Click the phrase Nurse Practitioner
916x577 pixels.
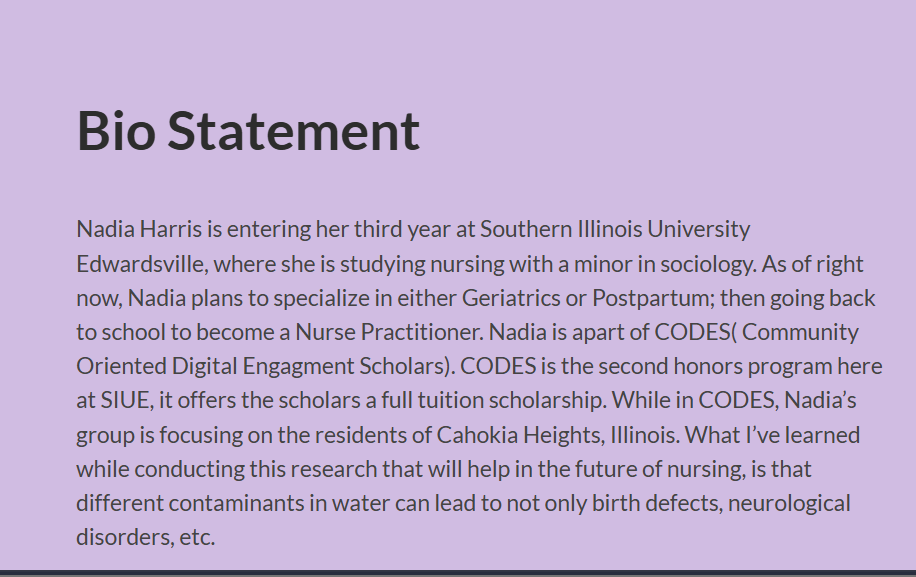[389, 332]
